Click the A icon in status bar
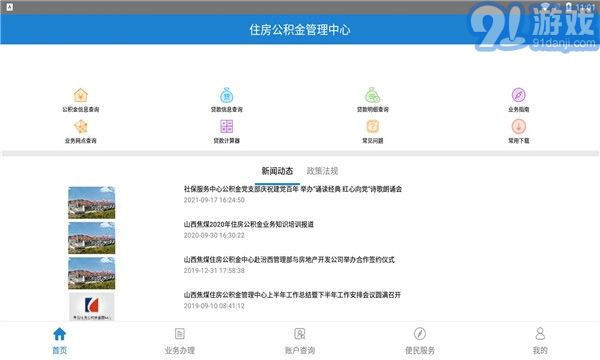This screenshot has height=360, width=600. [x=10, y=7]
